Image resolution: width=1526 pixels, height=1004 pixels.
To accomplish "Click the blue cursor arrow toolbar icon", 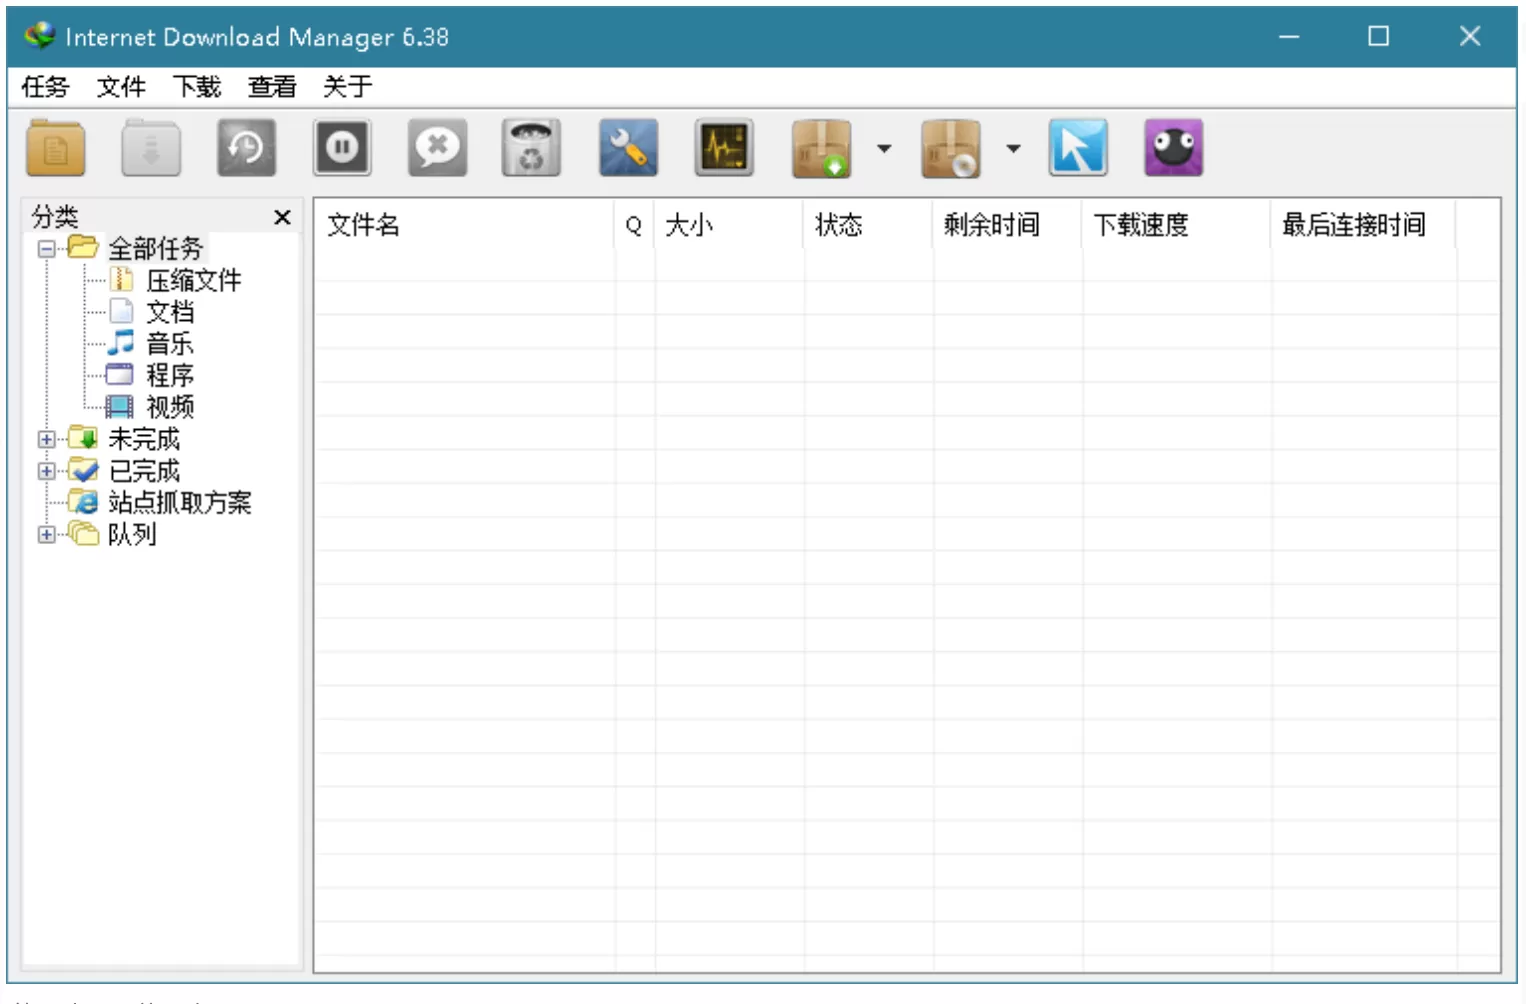I will [x=1078, y=149].
